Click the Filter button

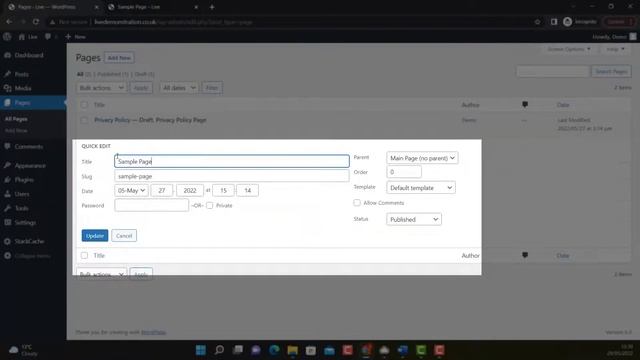pyautogui.click(x=212, y=88)
